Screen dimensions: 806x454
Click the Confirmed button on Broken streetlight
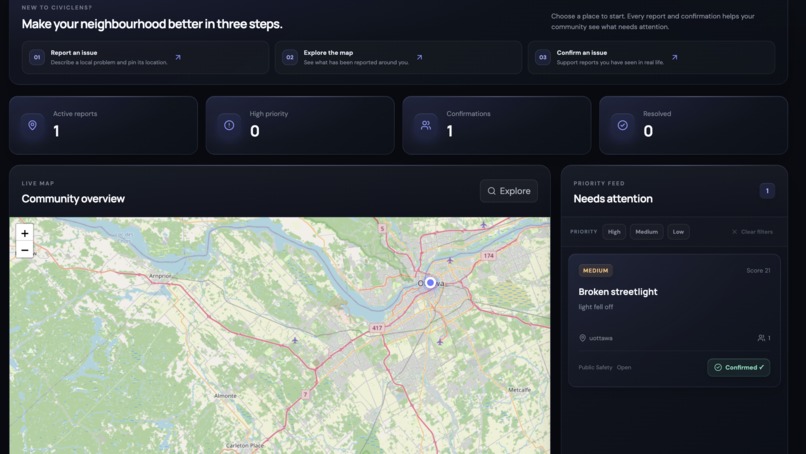point(739,367)
